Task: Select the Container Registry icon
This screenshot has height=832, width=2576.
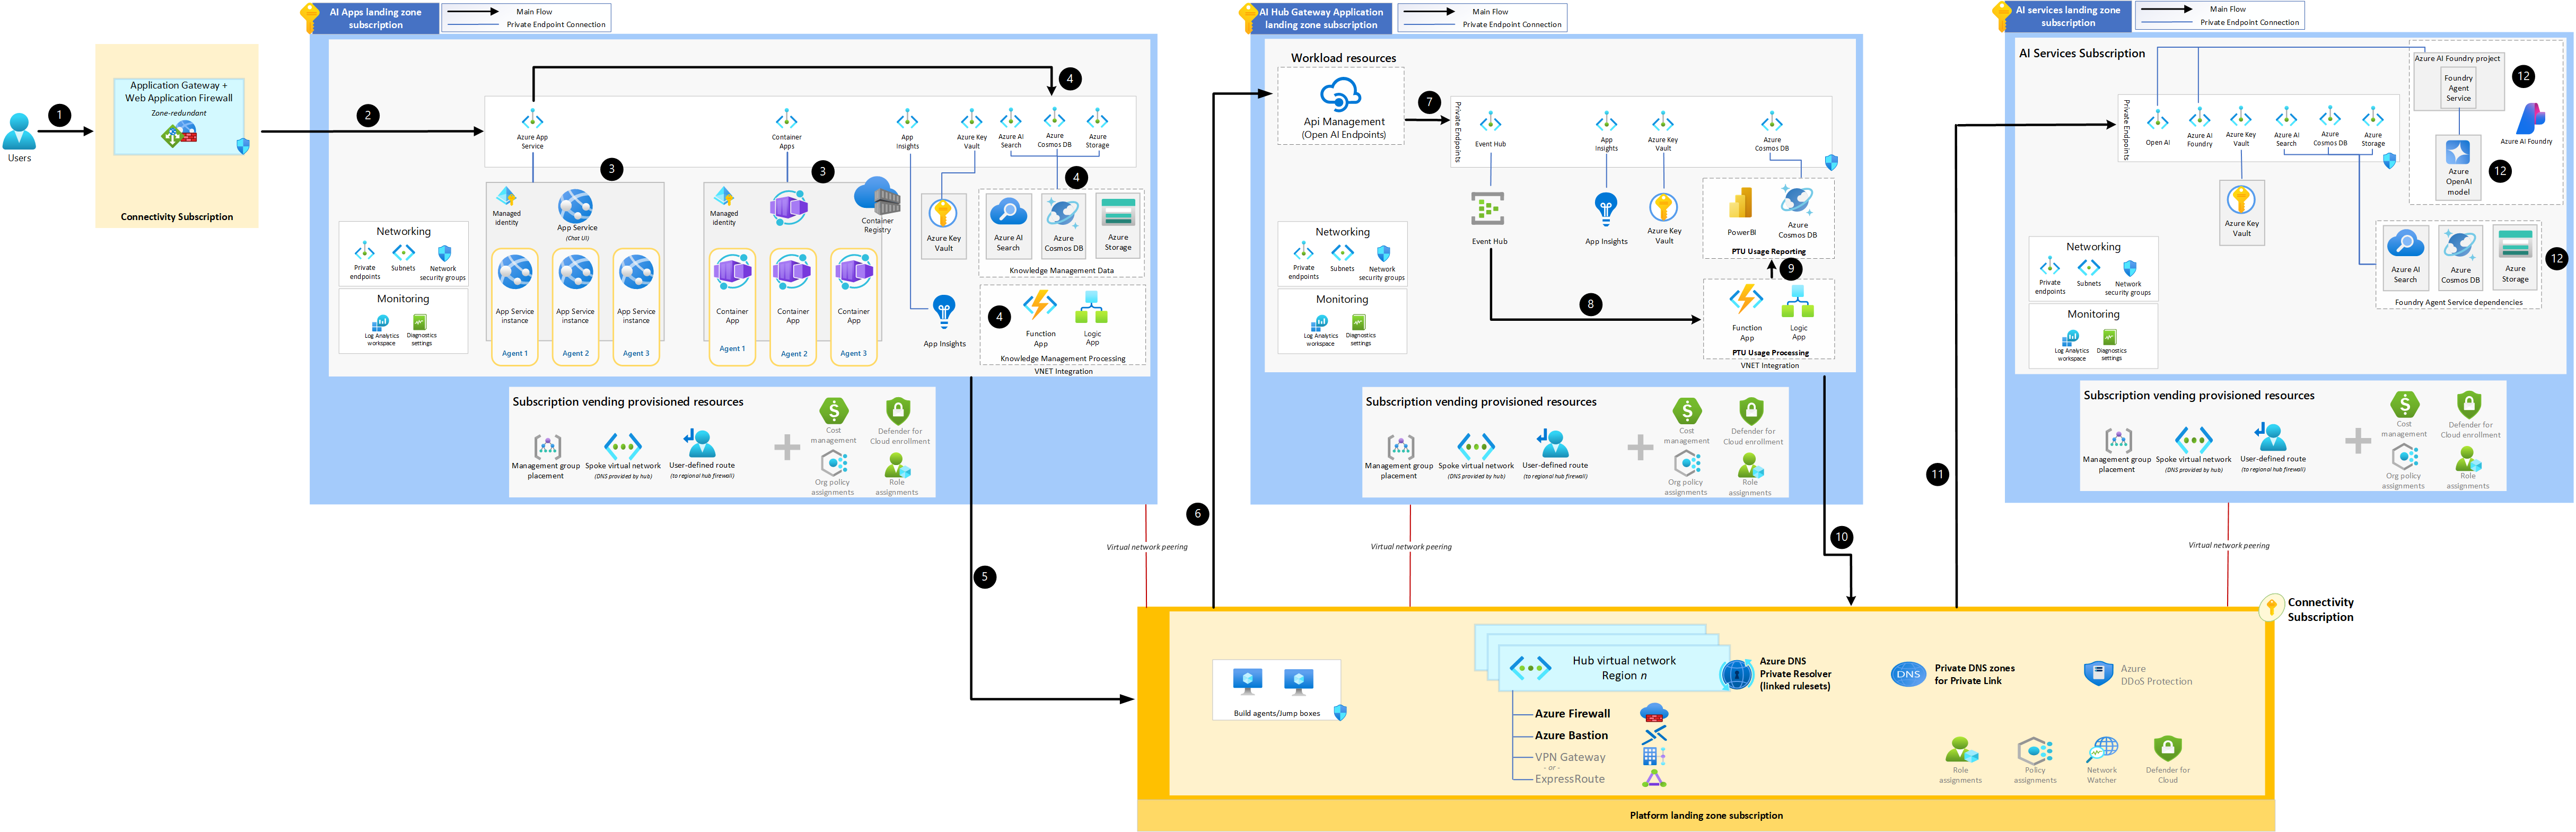Action: (x=877, y=196)
